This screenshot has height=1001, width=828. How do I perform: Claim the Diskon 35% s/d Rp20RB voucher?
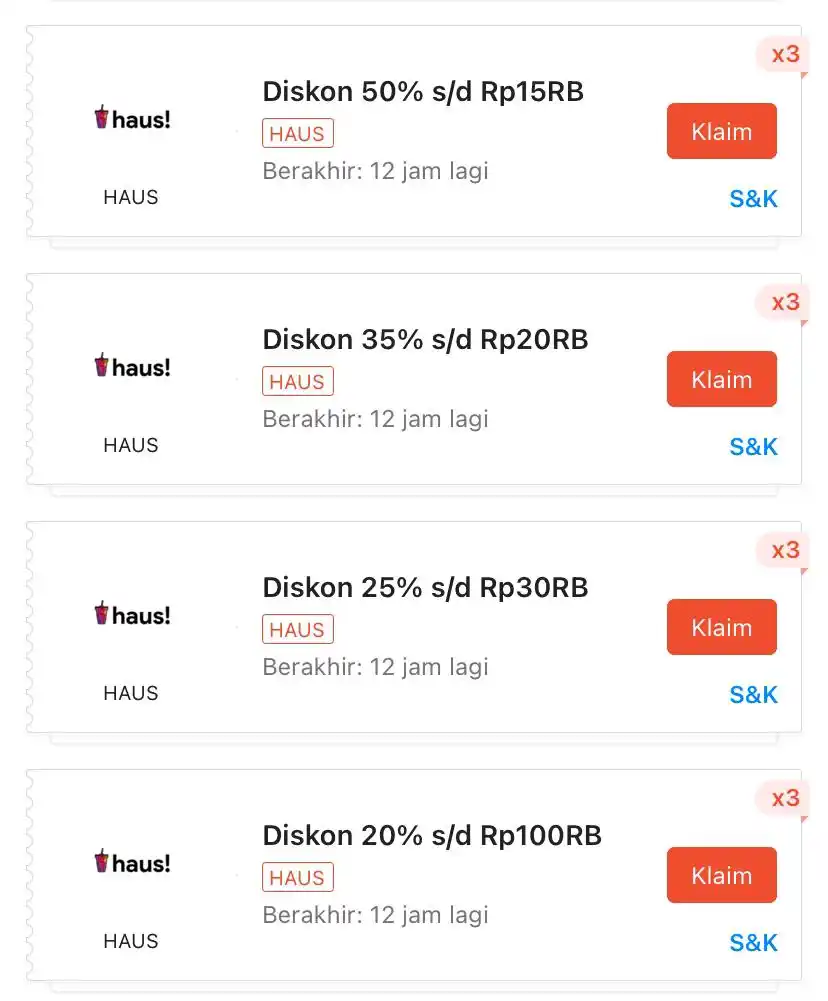click(721, 379)
